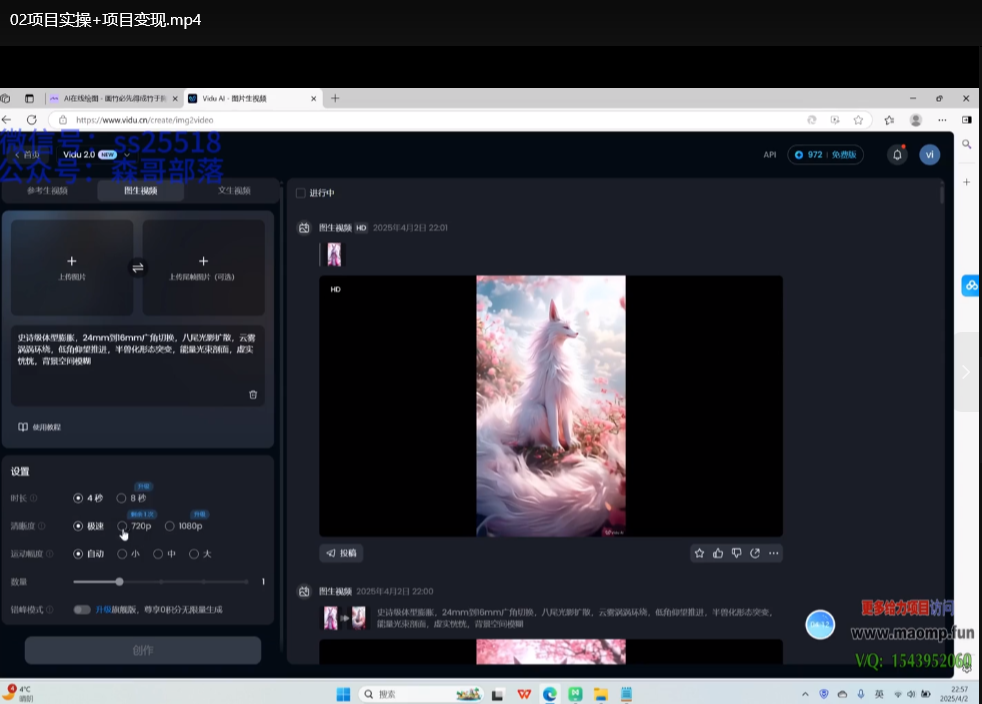Share the generated fox video
The image size is (982, 704).
[x=755, y=553]
